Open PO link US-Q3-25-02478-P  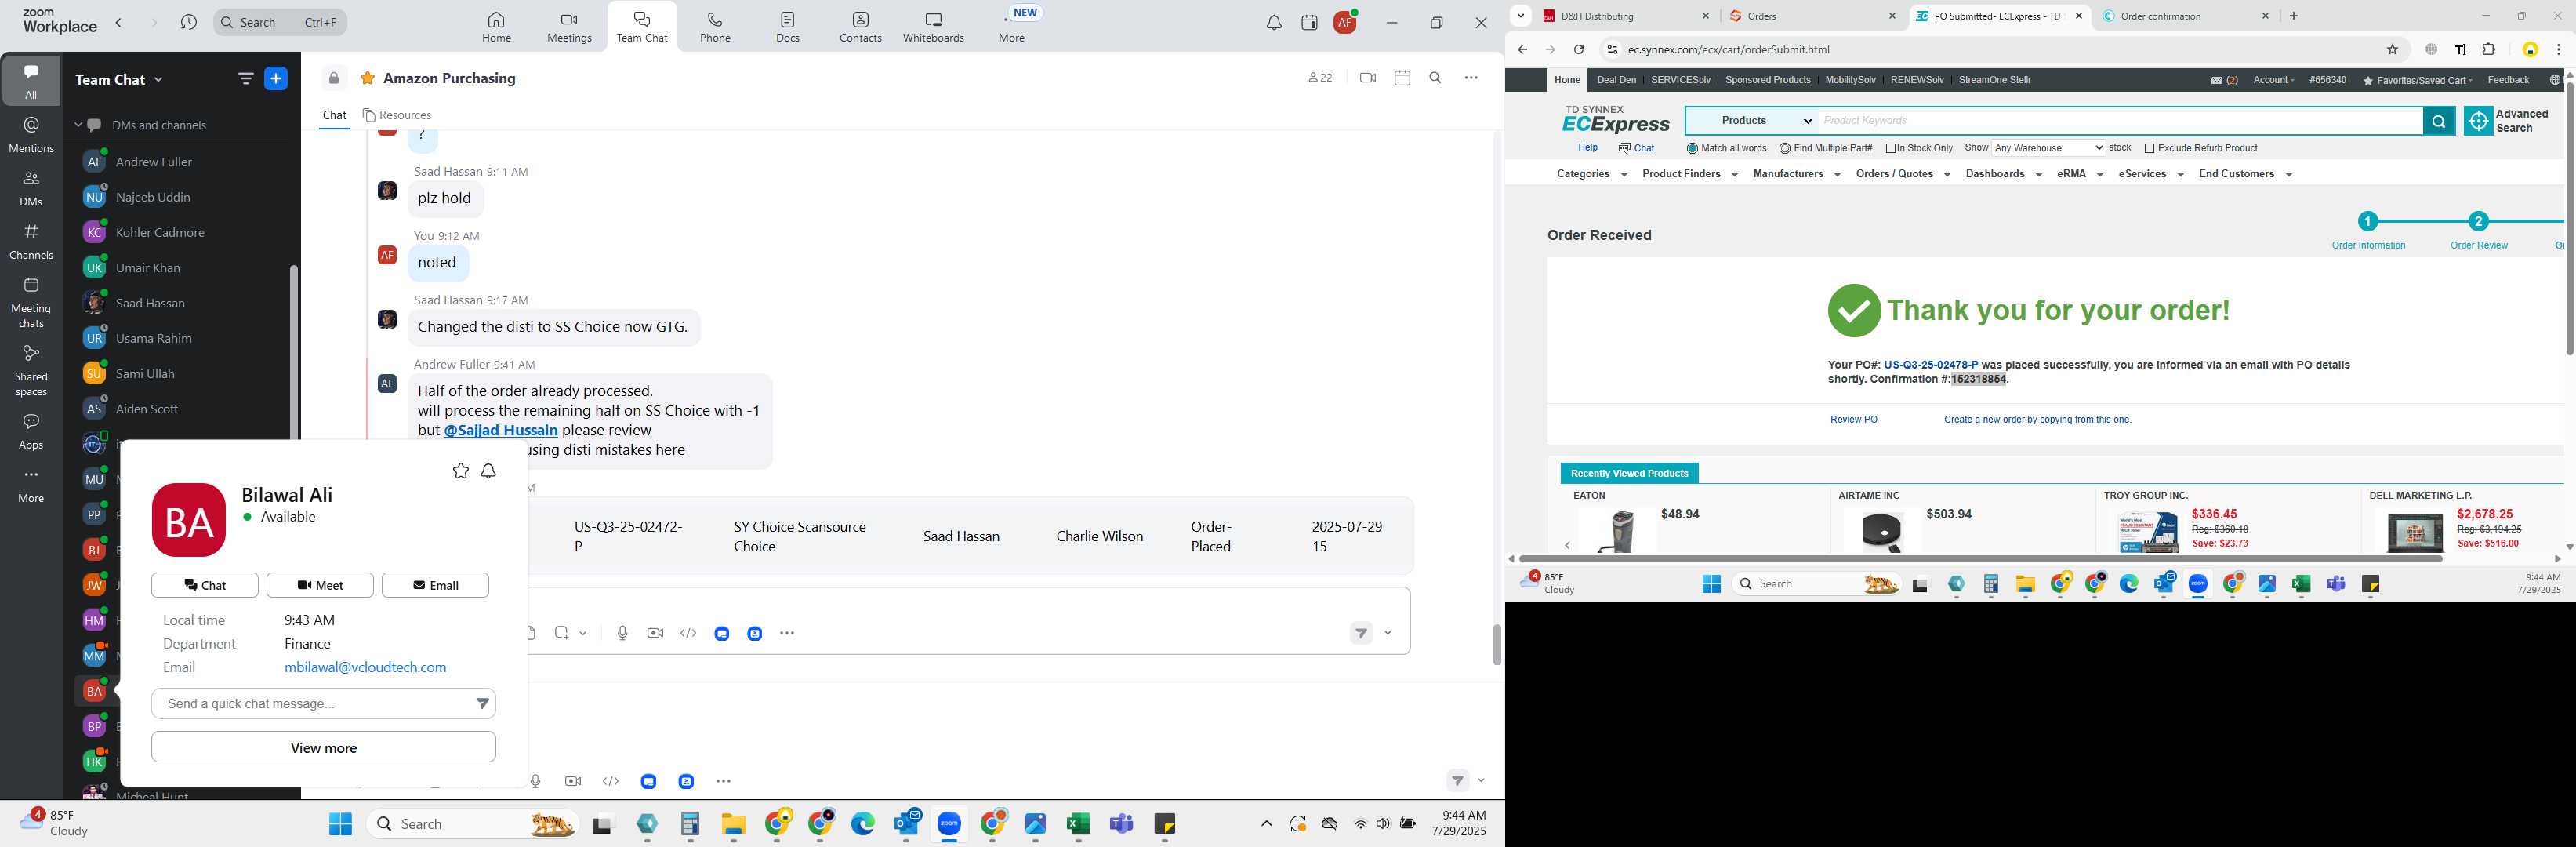(1930, 365)
